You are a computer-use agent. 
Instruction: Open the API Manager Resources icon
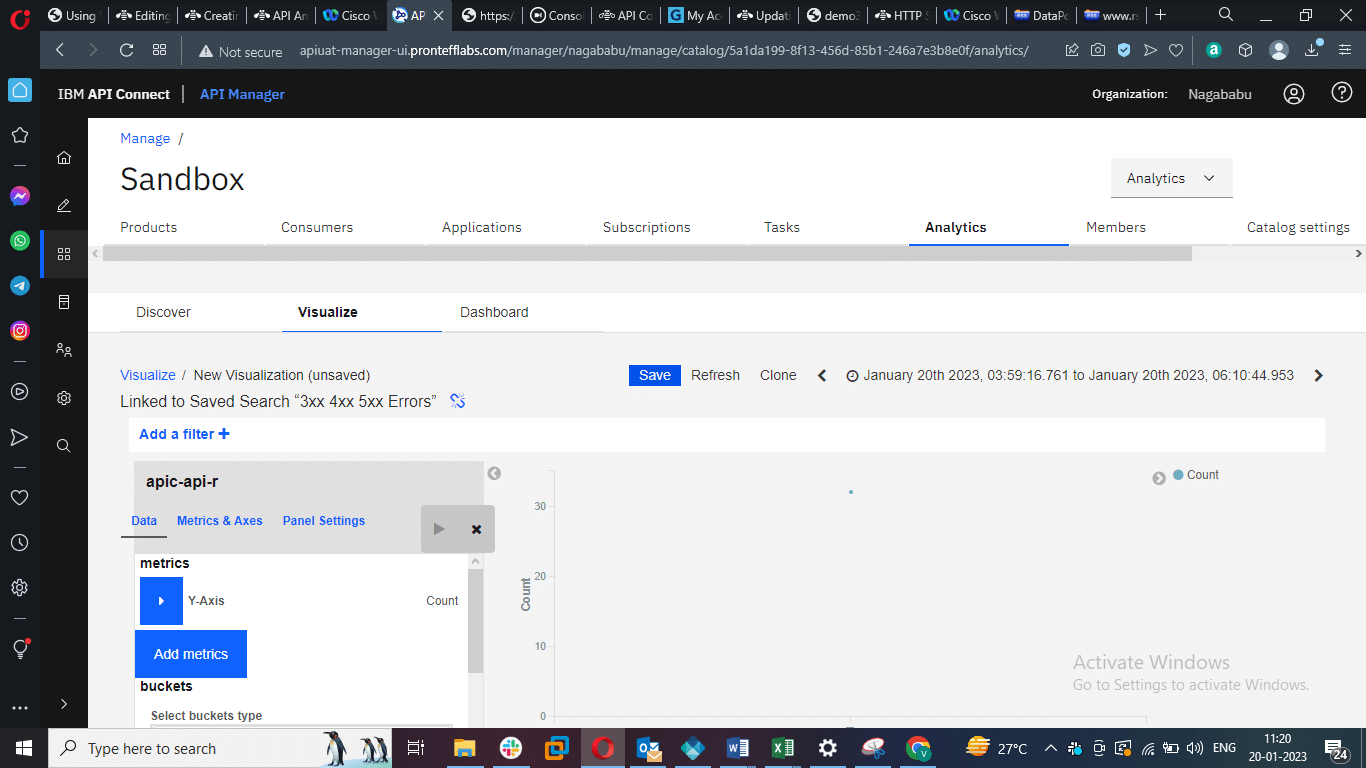pyautogui.click(x=64, y=302)
